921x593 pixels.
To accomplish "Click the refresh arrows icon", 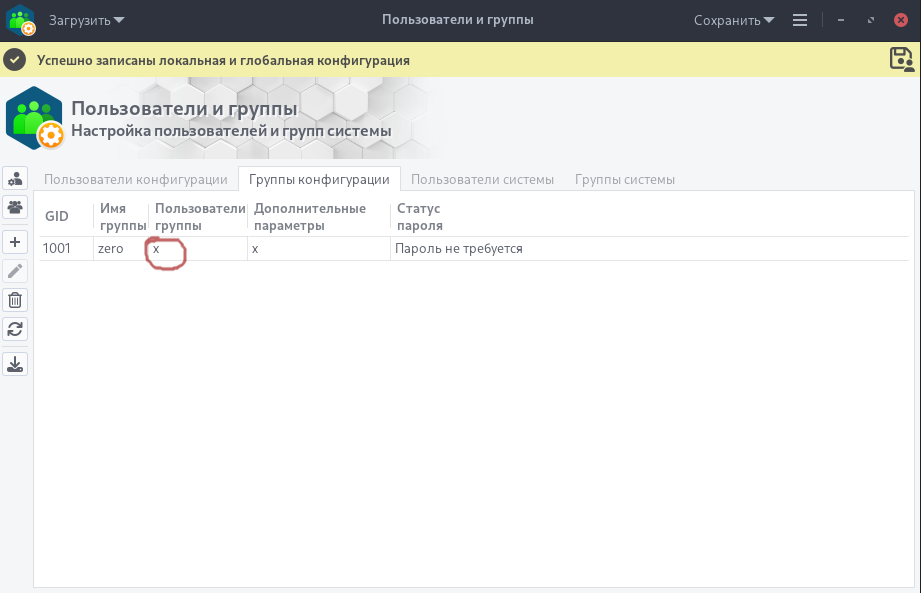I will click(15, 328).
